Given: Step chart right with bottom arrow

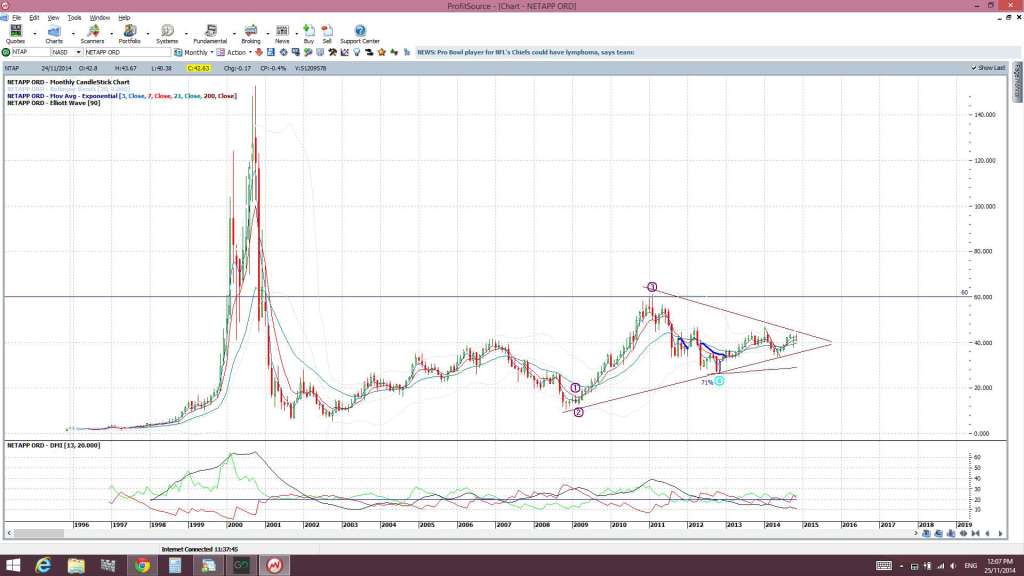Looking at the screenshot, I should tap(1000, 534).
